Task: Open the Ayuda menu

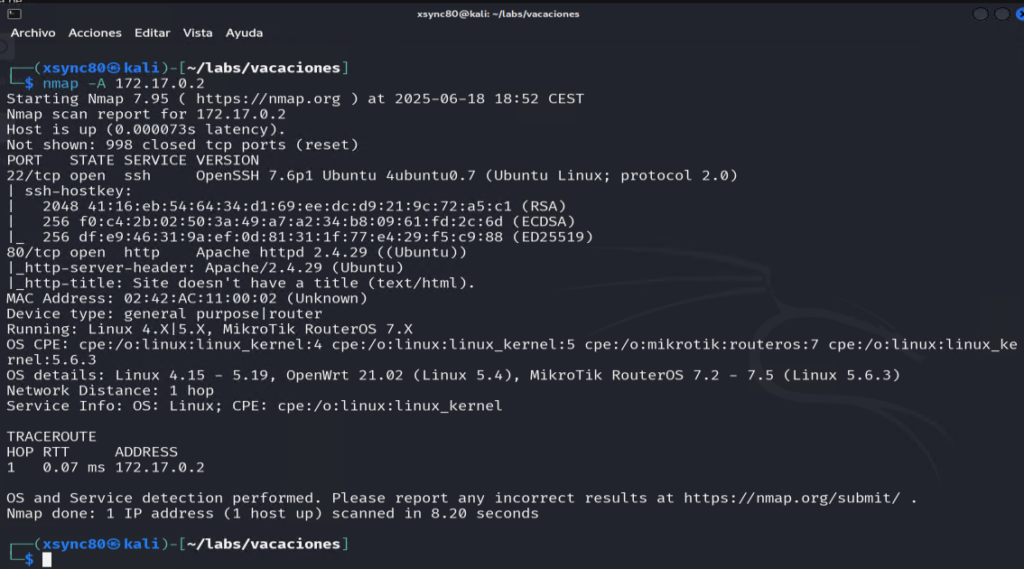Action: (244, 33)
